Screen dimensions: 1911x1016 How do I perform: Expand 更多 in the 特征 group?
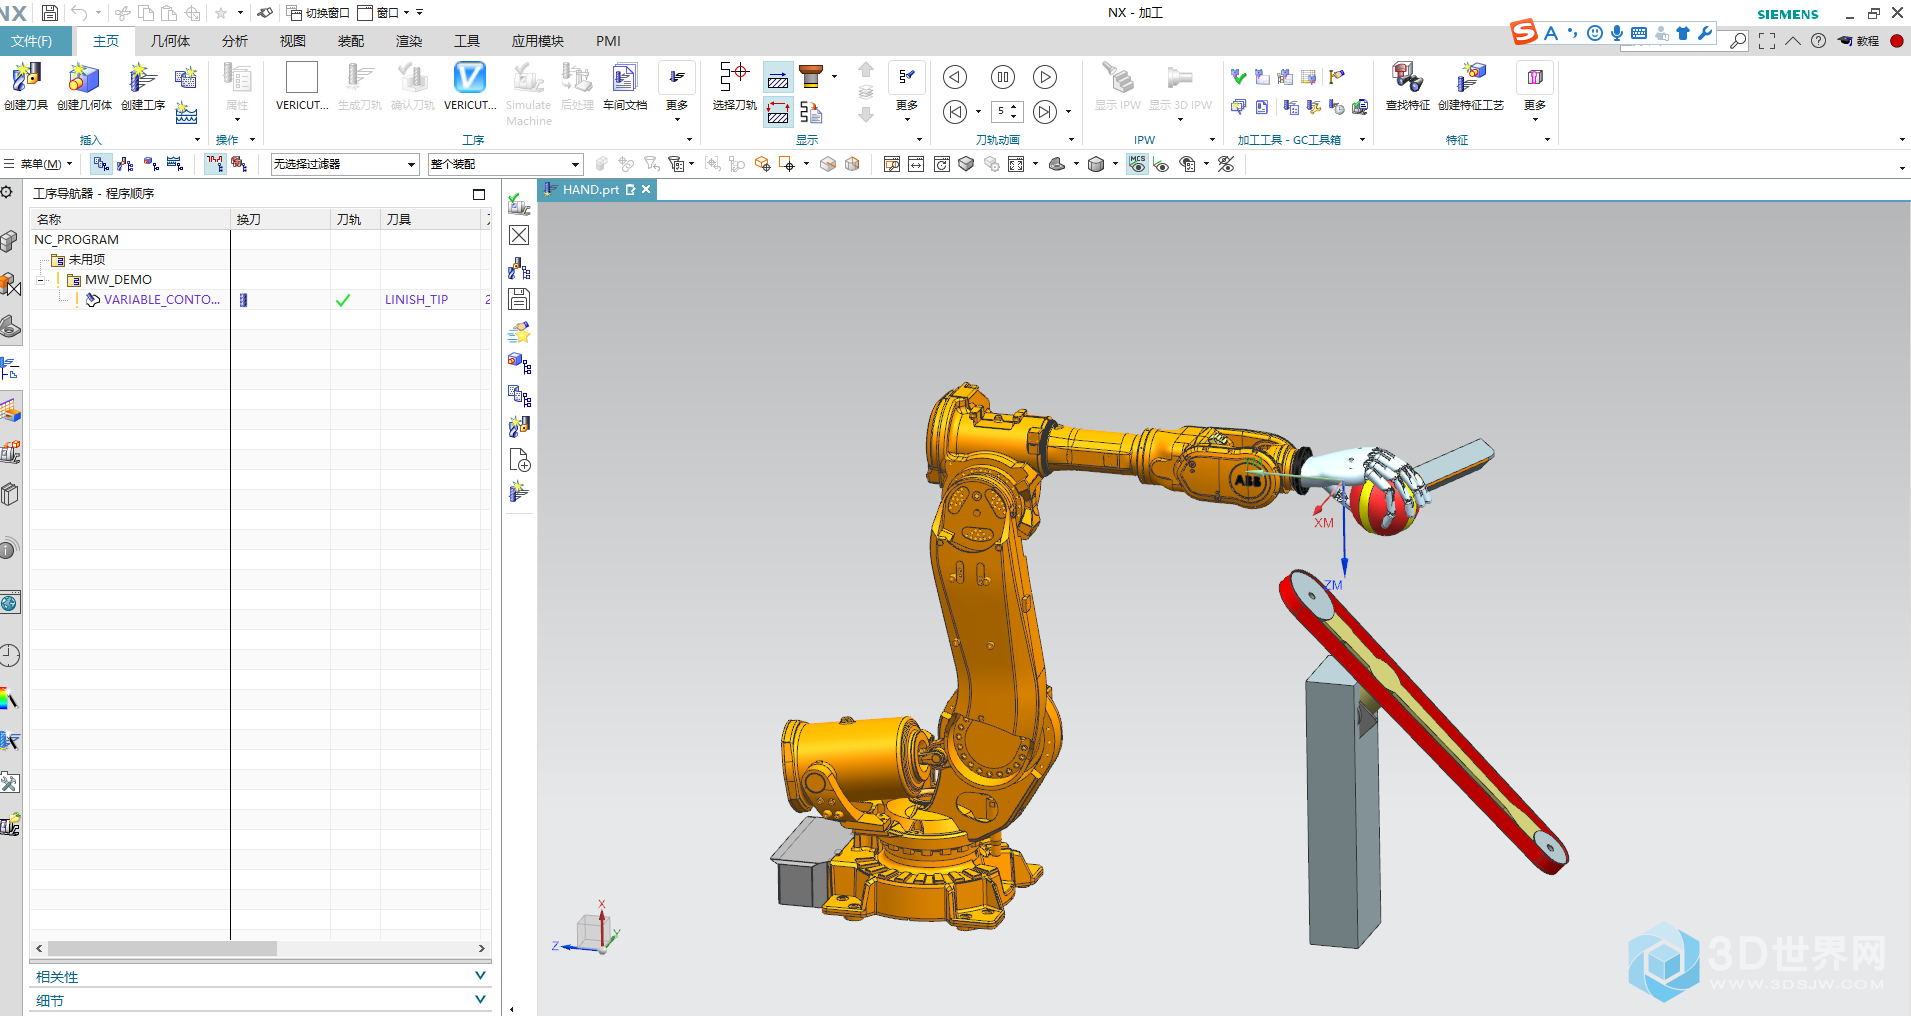coord(1535,92)
